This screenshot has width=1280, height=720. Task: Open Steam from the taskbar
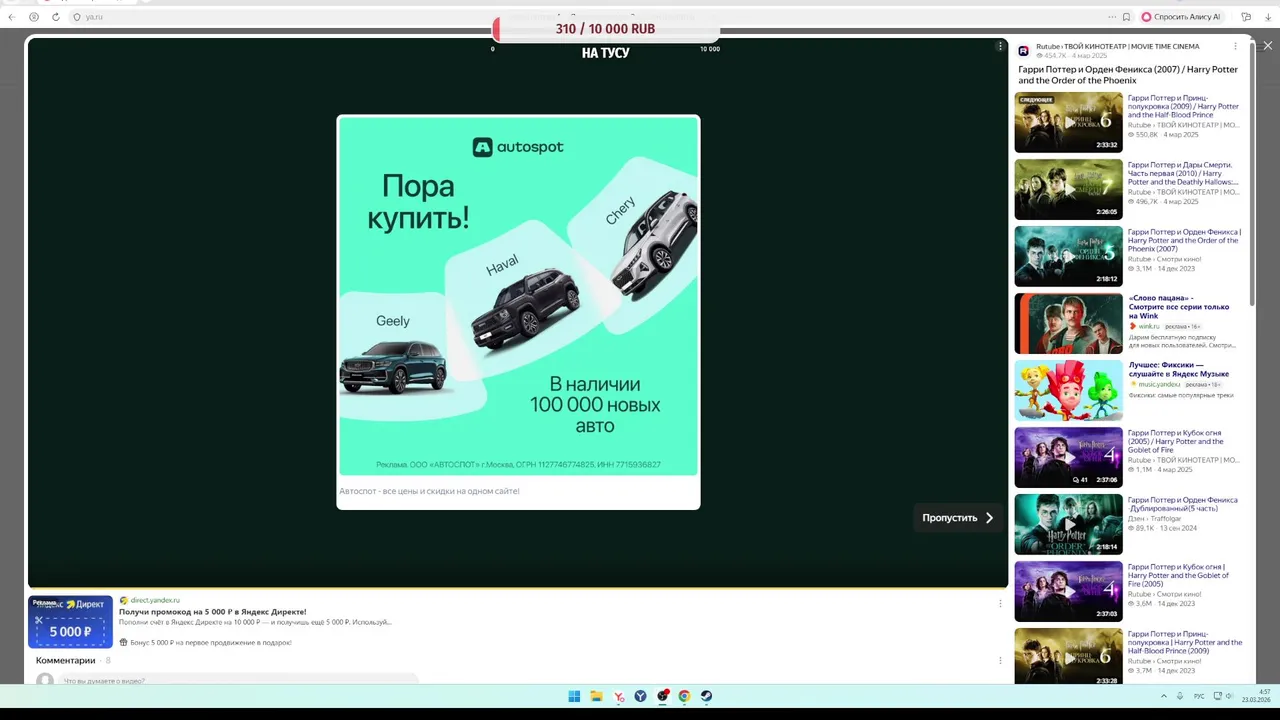tap(706, 696)
